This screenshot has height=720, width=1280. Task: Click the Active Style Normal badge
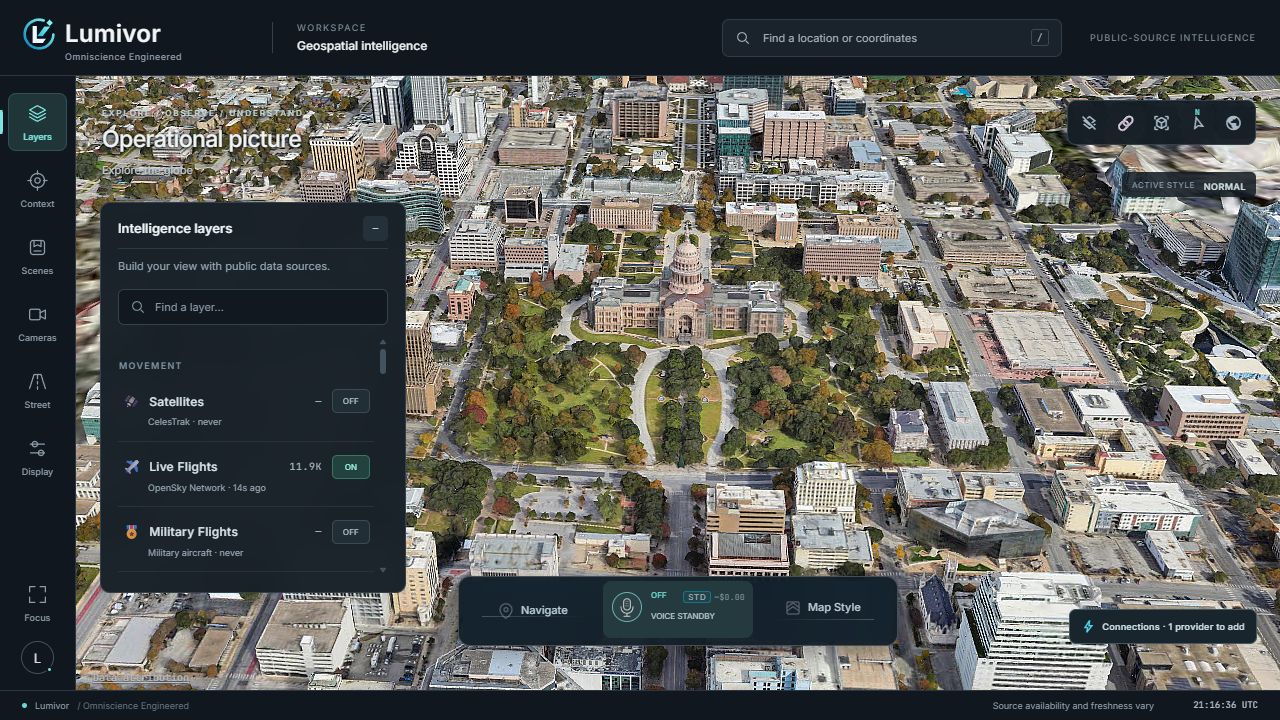[x=1188, y=186]
